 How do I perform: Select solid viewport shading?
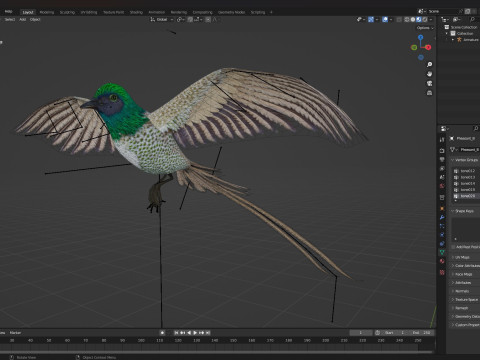pyautogui.click(x=413, y=20)
